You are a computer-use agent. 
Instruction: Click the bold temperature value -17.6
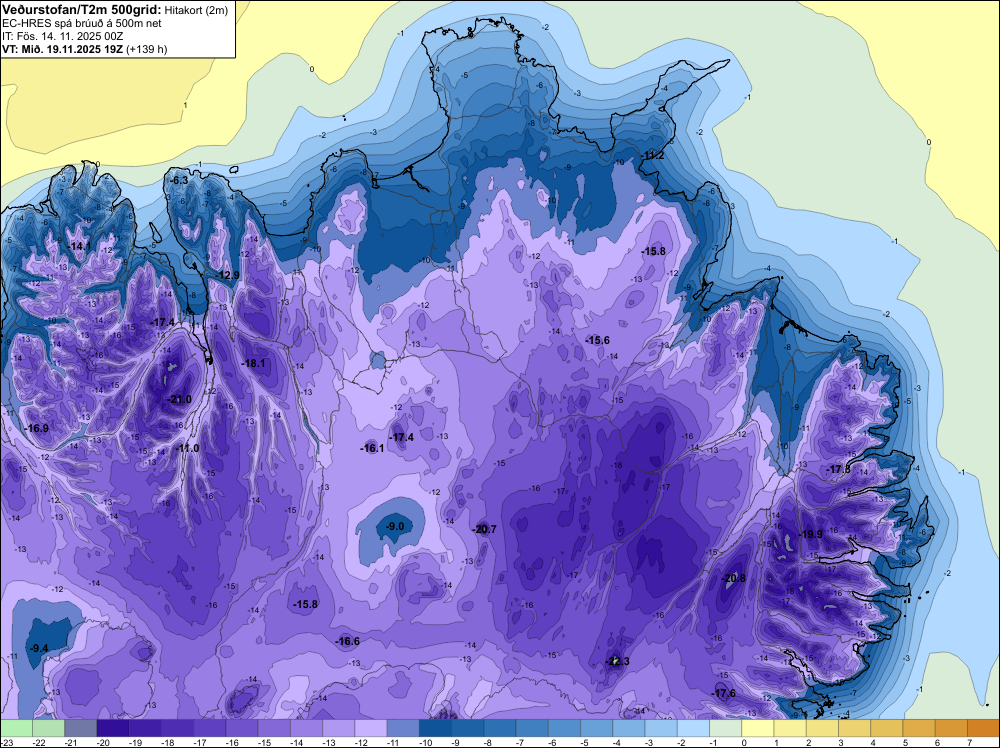tap(723, 693)
